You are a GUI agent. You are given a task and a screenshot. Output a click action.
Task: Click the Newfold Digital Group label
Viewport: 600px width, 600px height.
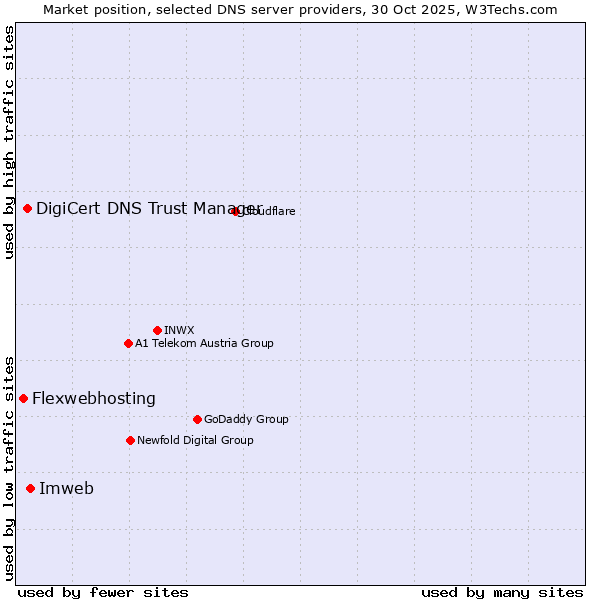pos(195,440)
